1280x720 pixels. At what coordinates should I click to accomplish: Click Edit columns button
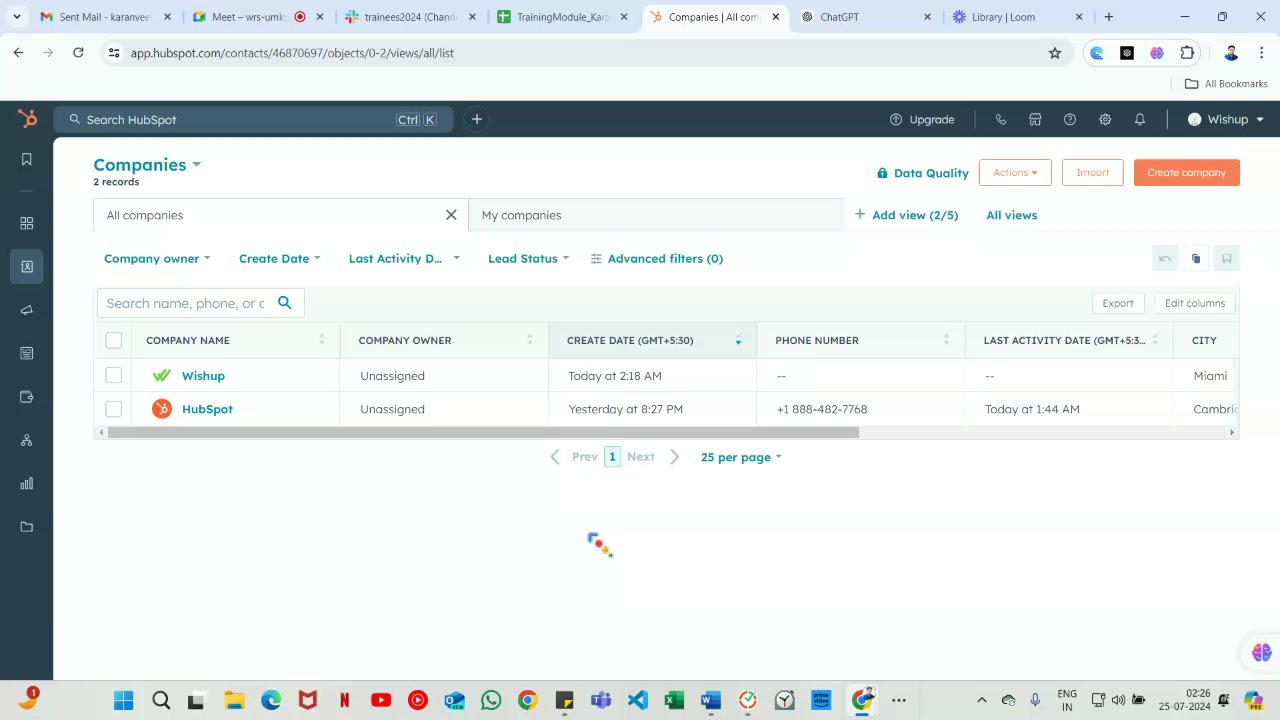pyautogui.click(x=1195, y=303)
